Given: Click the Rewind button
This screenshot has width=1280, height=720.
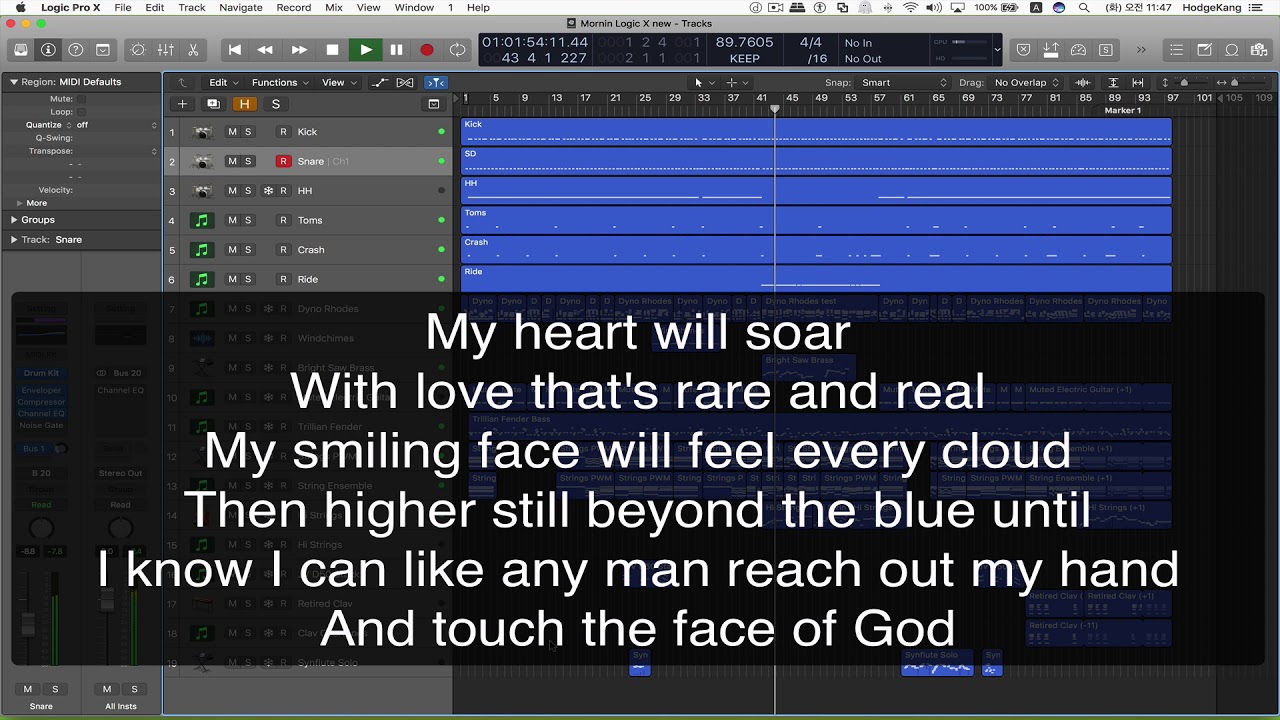Looking at the screenshot, I should tap(265, 50).
